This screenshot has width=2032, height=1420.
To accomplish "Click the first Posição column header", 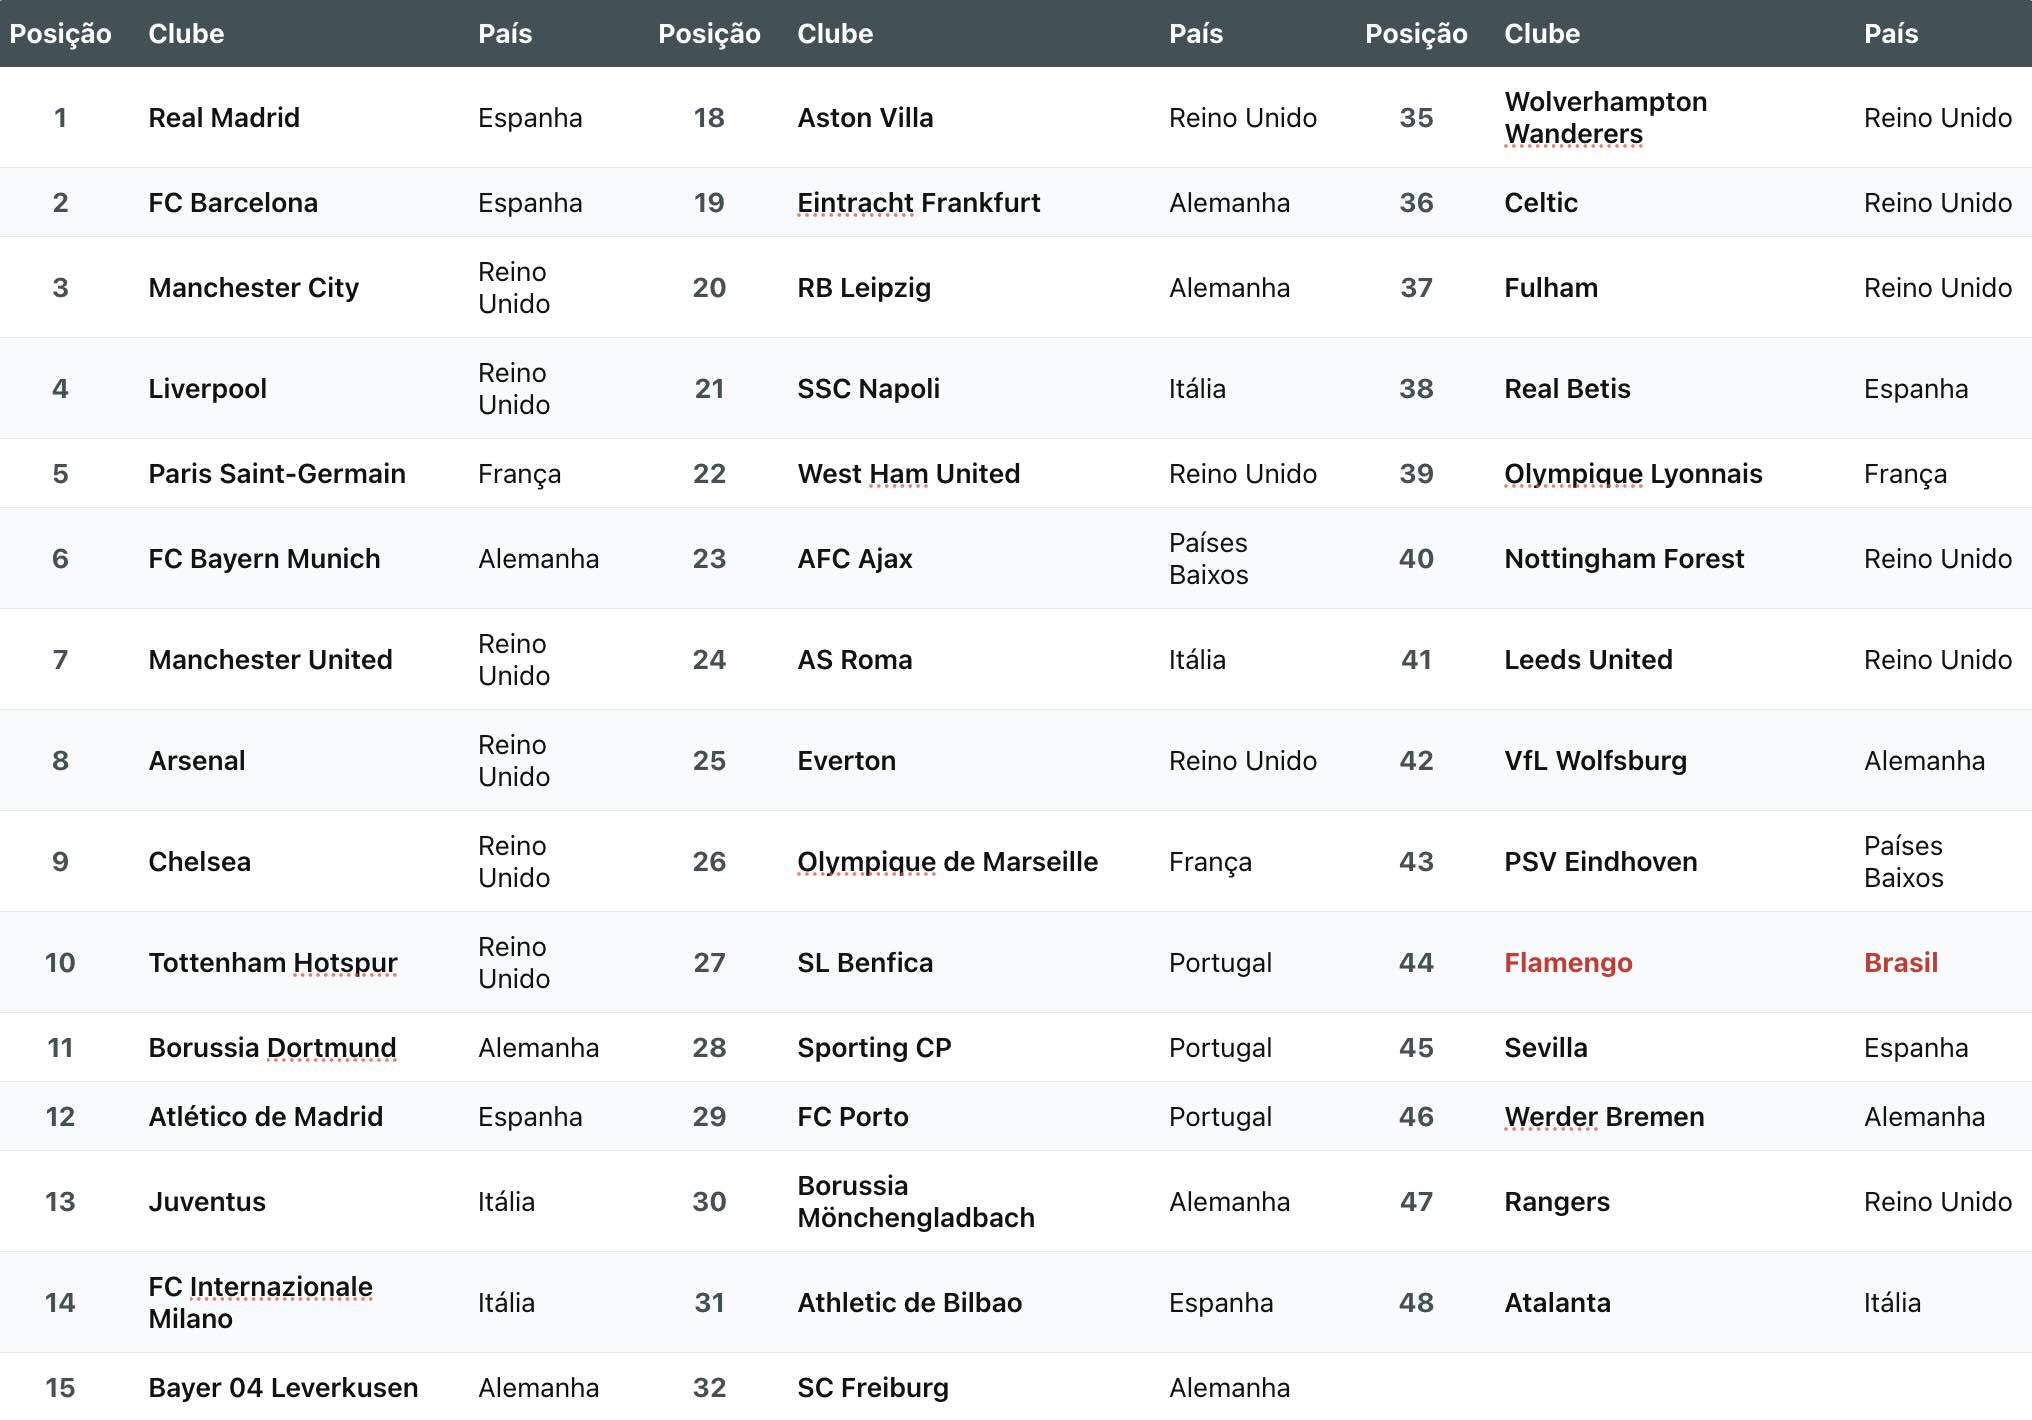I will pyautogui.click(x=60, y=34).
